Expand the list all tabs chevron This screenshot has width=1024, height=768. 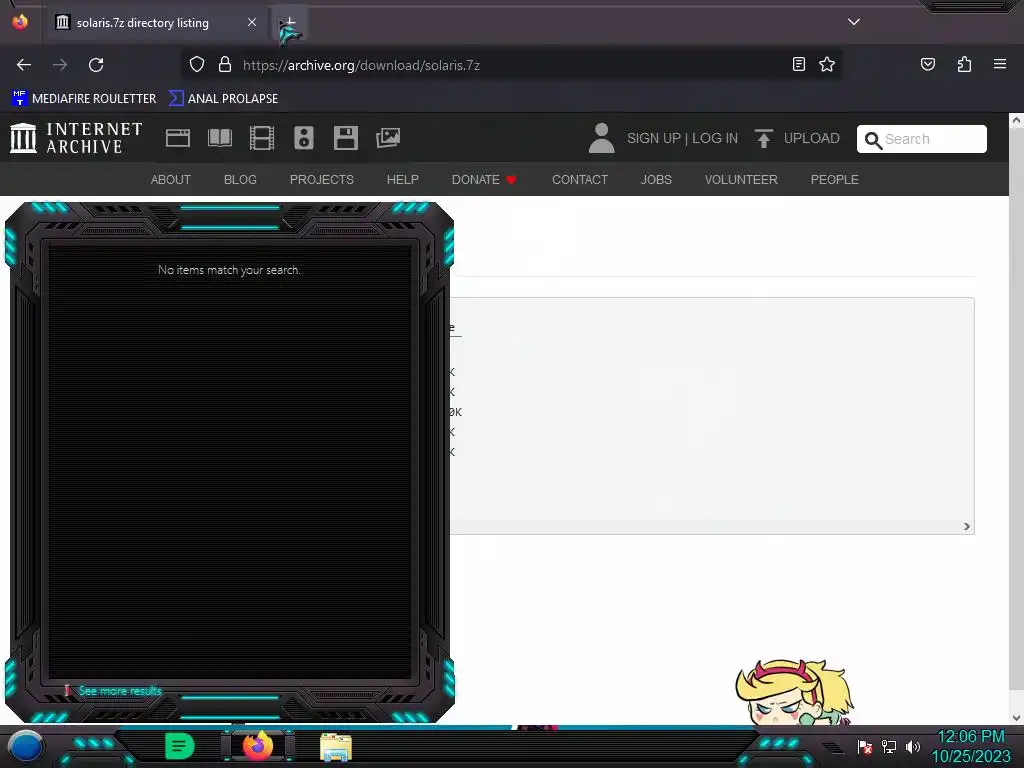click(854, 22)
